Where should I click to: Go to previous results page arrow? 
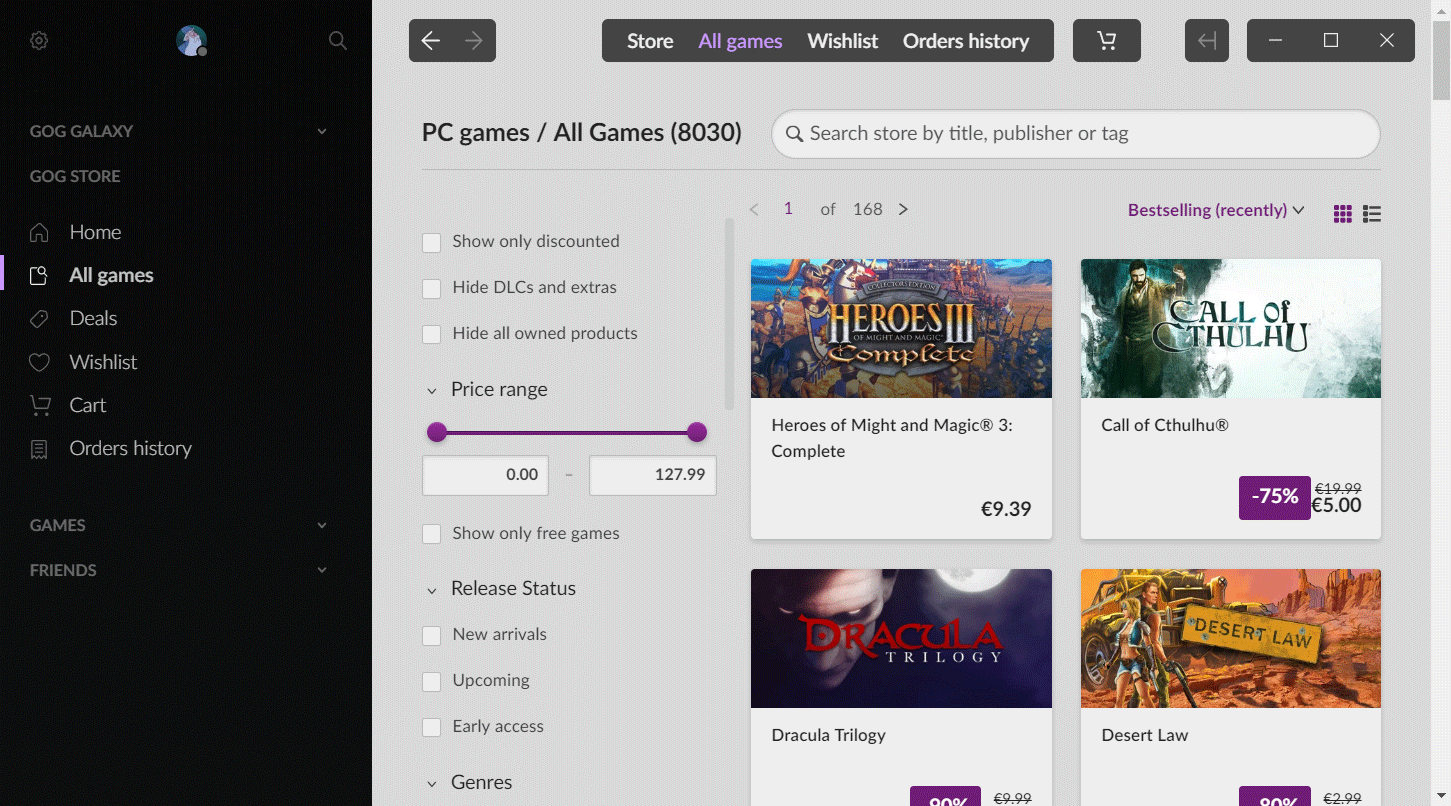754,209
